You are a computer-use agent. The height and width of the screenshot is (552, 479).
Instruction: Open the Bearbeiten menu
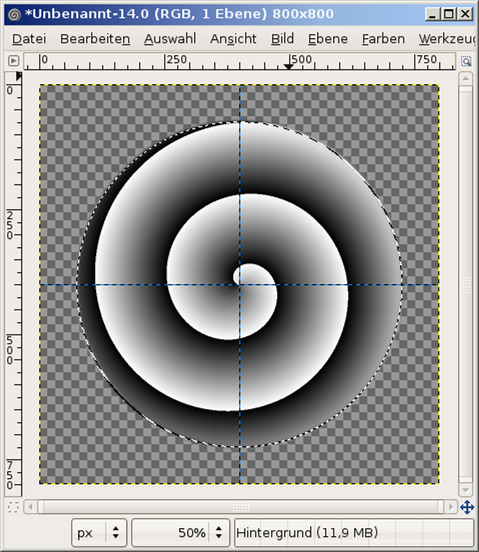tap(95, 39)
